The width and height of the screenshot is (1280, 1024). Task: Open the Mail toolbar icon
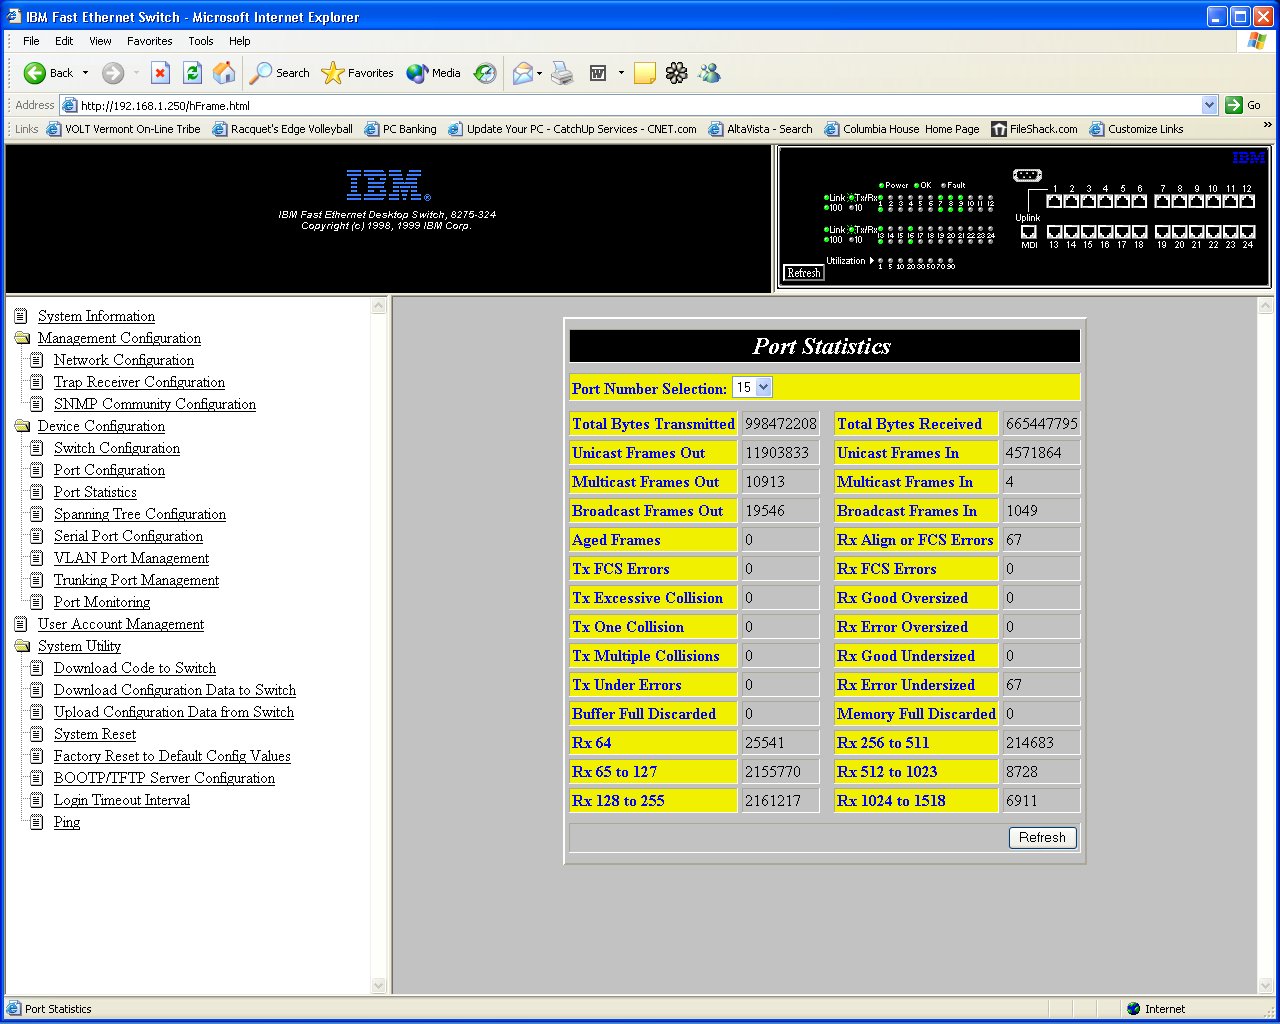[522, 73]
